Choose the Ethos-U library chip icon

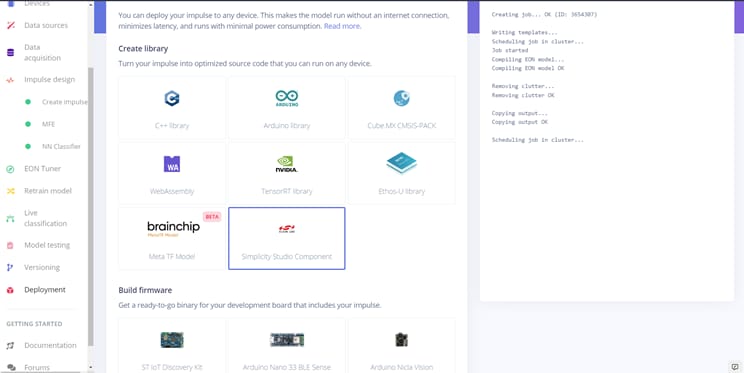point(401,163)
